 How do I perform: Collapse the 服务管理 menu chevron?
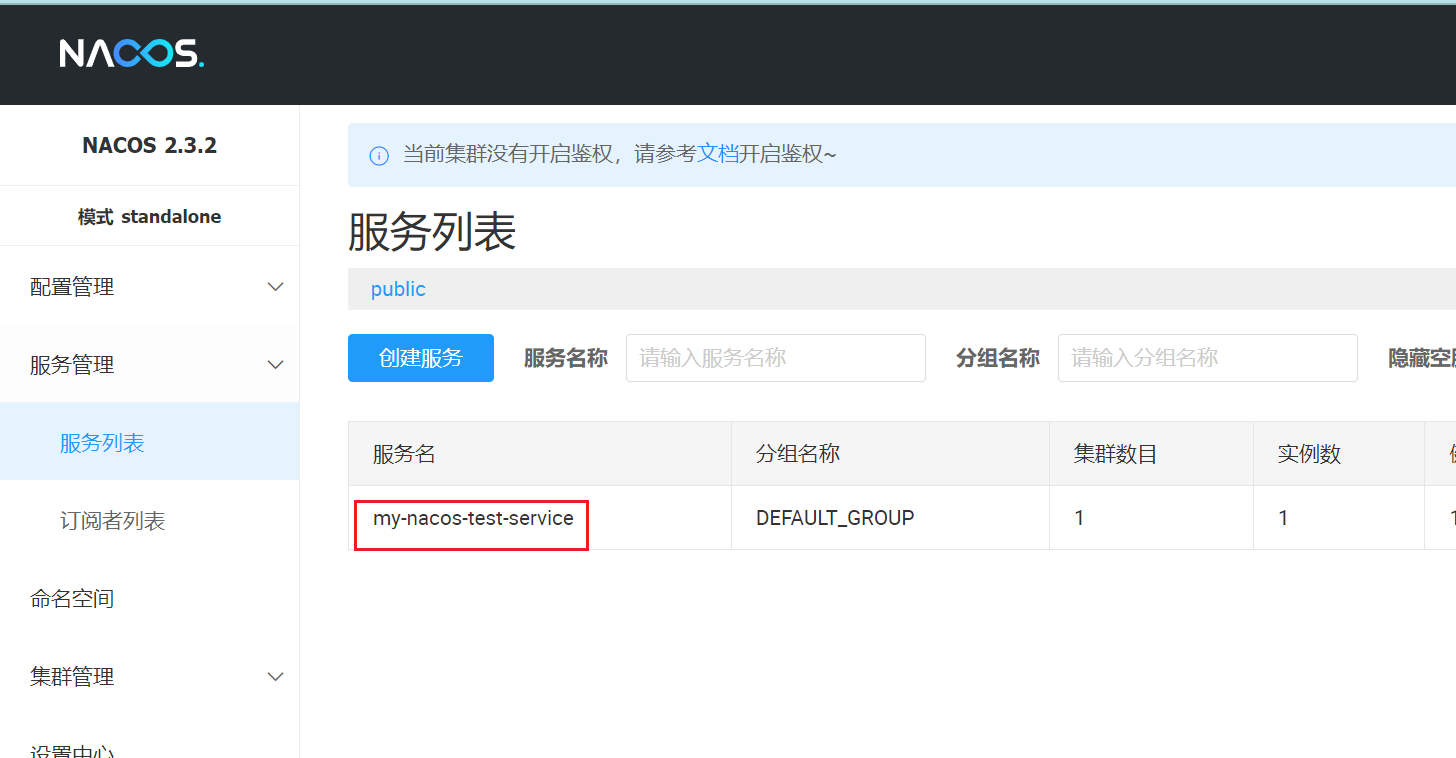(276, 365)
